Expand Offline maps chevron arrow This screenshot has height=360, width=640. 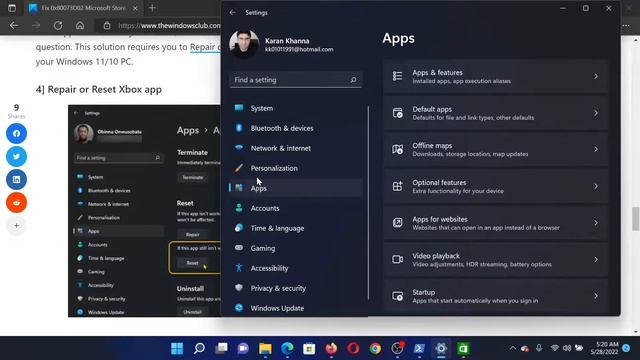[x=596, y=149]
